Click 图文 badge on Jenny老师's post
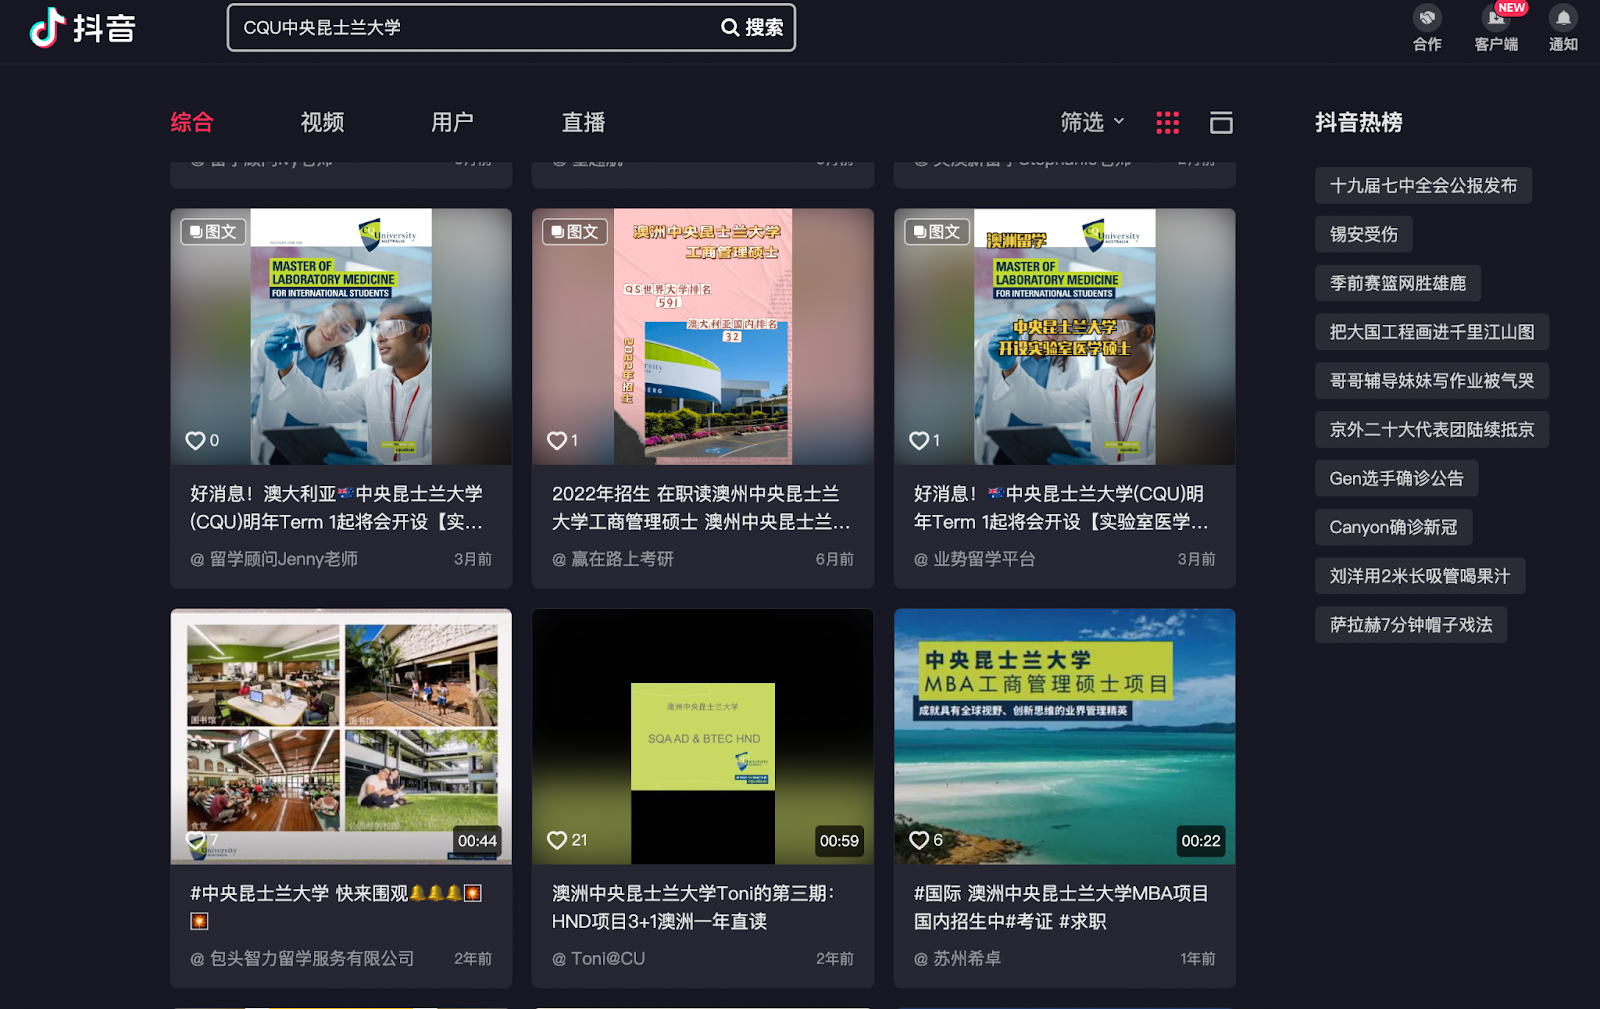 click(x=213, y=232)
